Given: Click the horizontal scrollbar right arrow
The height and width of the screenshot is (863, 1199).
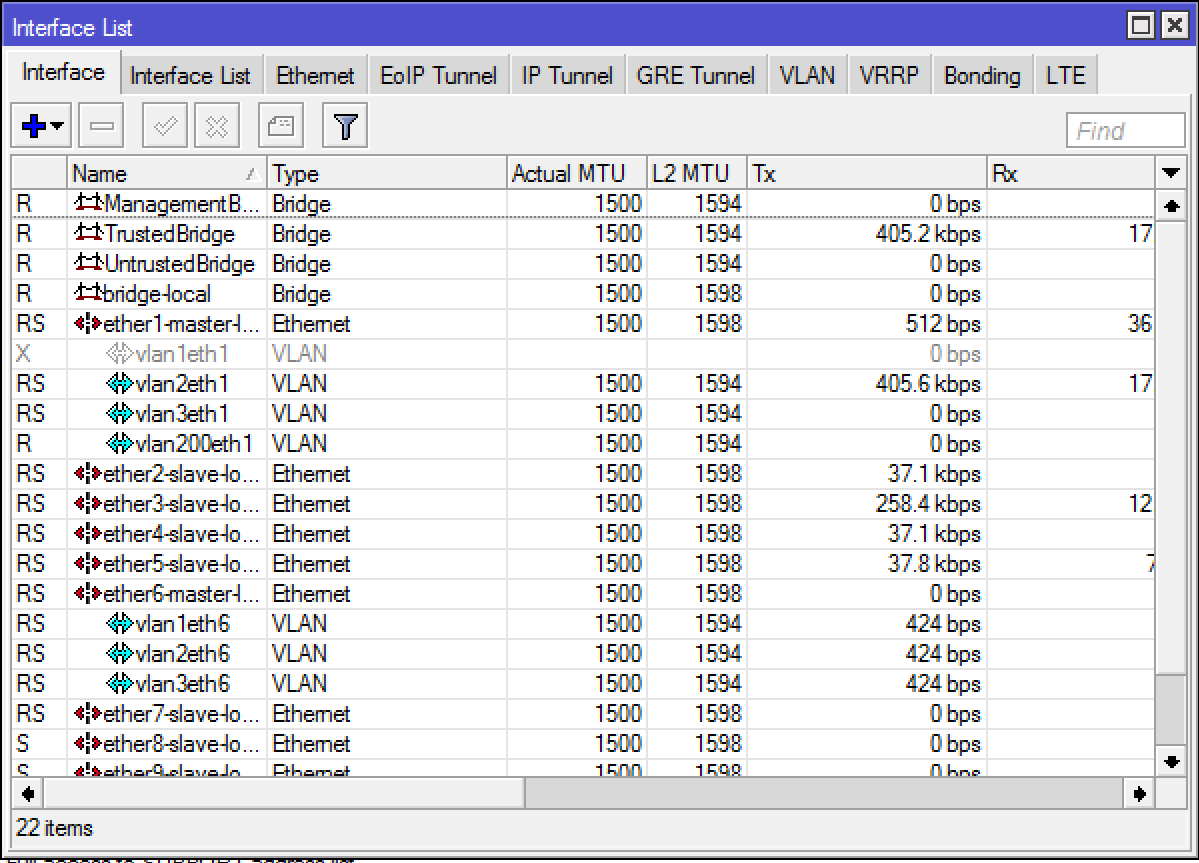Looking at the screenshot, I should click(x=1139, y=793).
